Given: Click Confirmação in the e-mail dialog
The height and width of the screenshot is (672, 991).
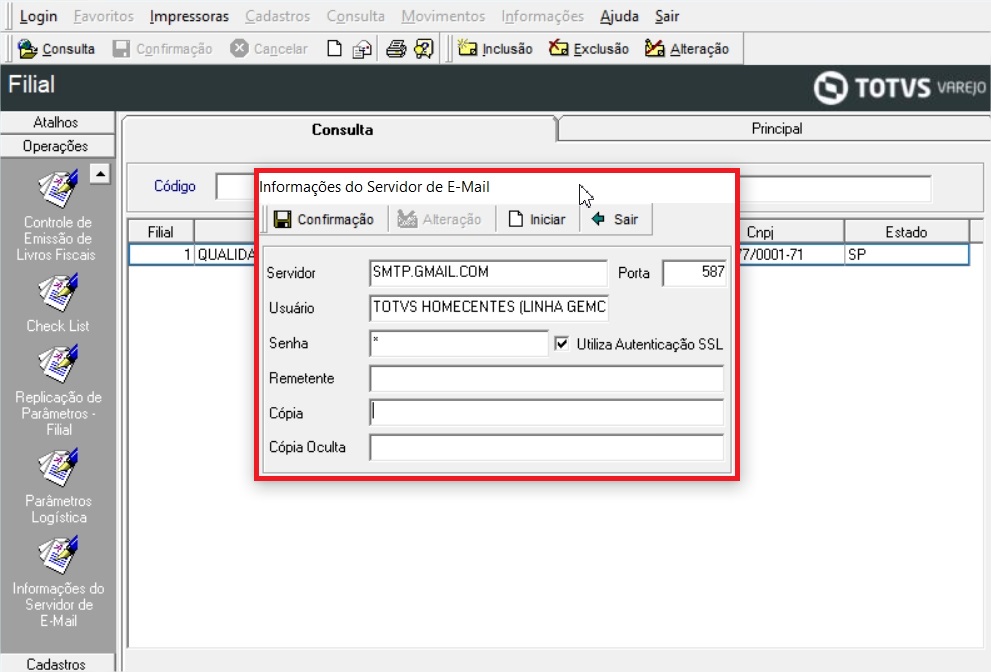Looking at the screenshot, I should (324, 219).
